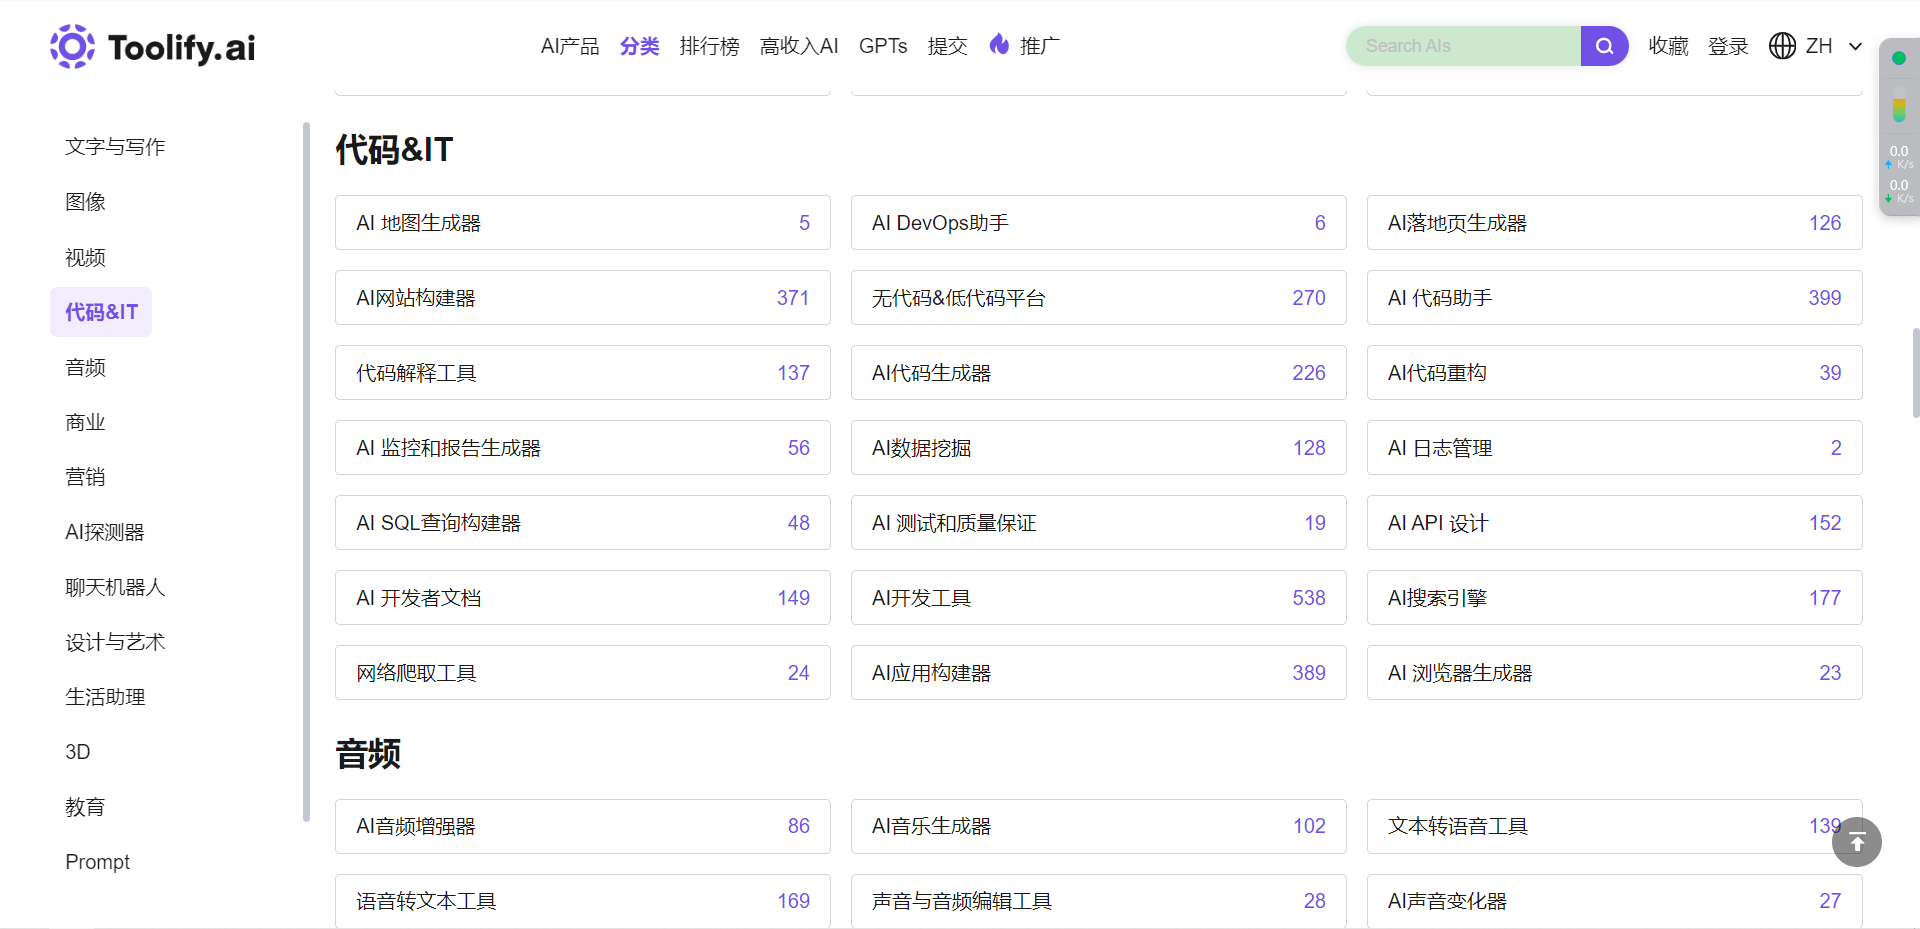Viewport: 1920px width, 929px height.
Task: Open the AI 代码助手 category card
Action: pos(1613,298)
